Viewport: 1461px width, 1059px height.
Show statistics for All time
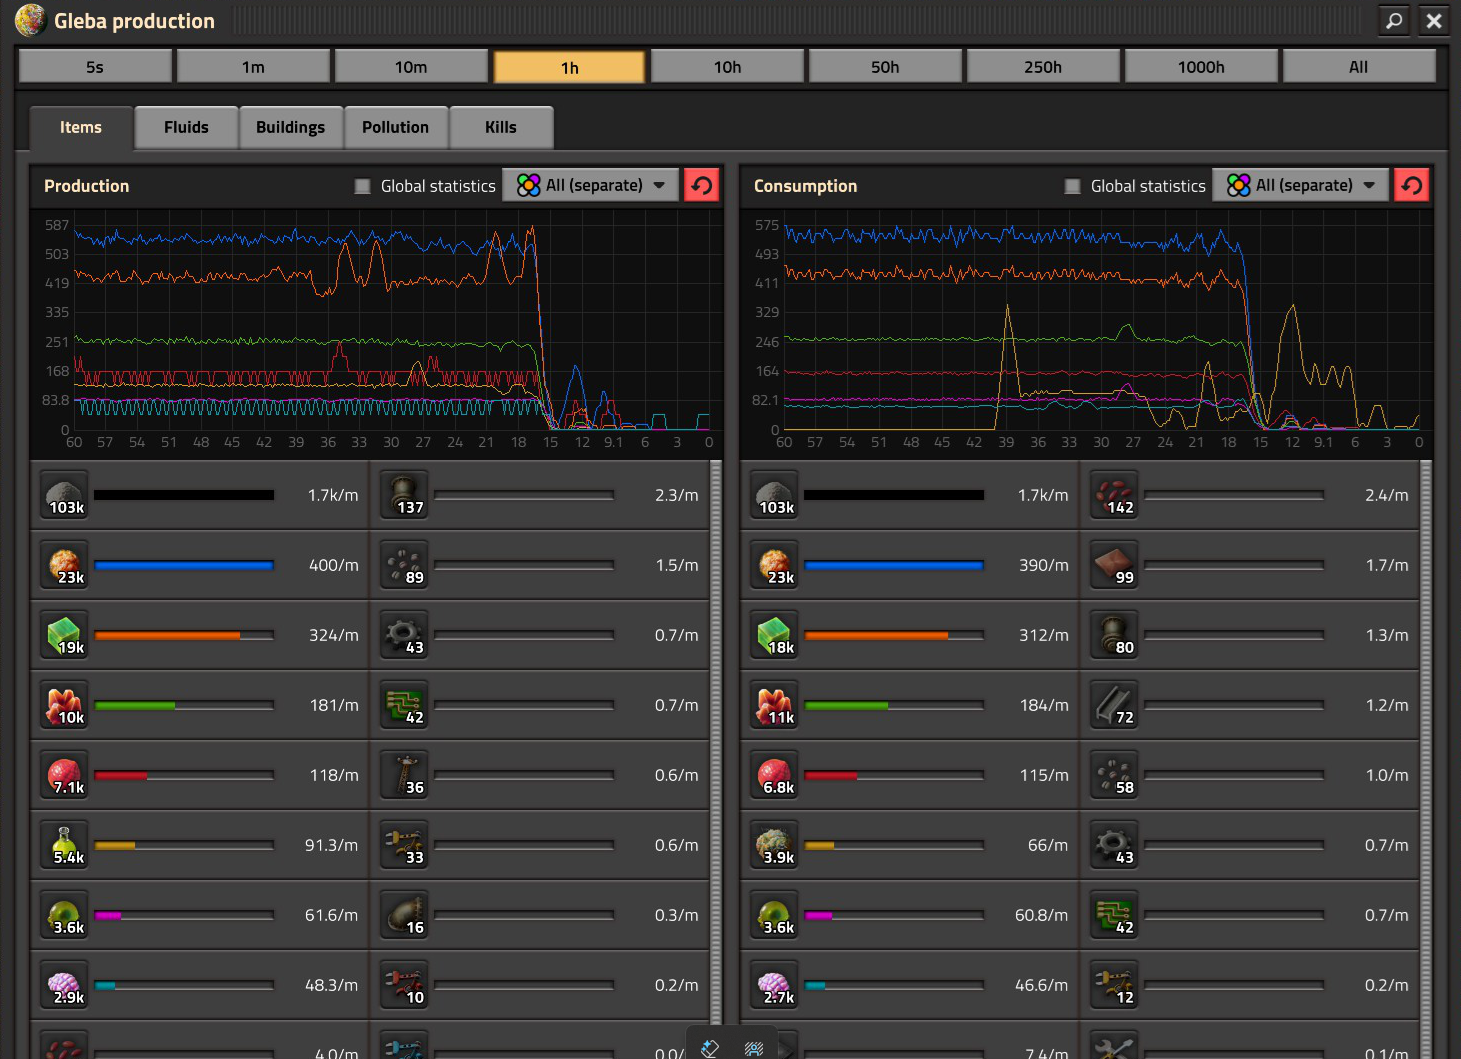click(1359, 67)
